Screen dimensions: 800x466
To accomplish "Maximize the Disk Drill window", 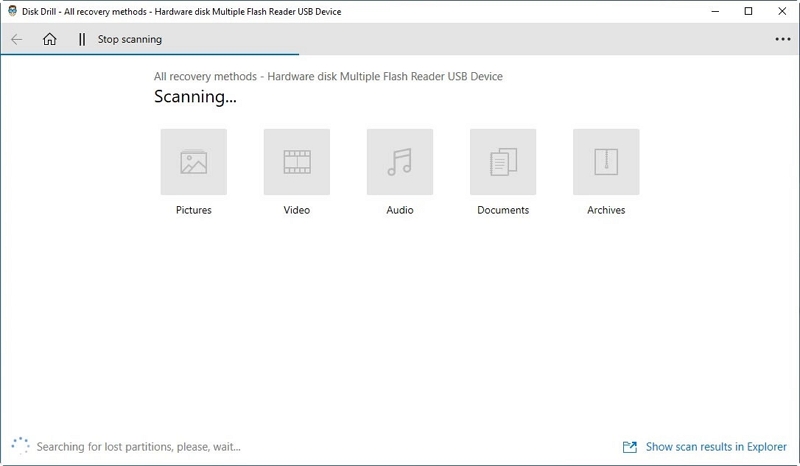I will tap(748, 11).
